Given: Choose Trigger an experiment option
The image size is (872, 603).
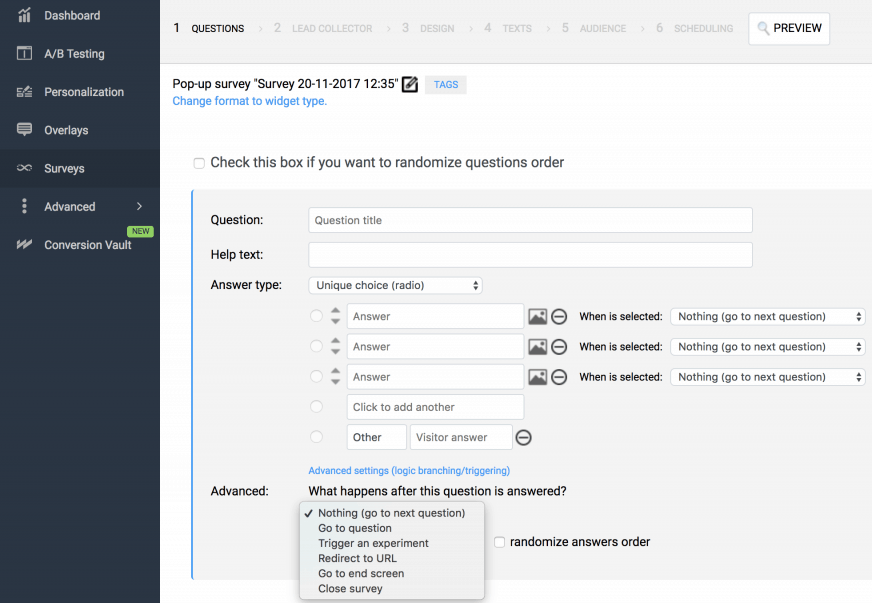Looking at the screenshot, I should pyautogui.click(x=392, y=543).
